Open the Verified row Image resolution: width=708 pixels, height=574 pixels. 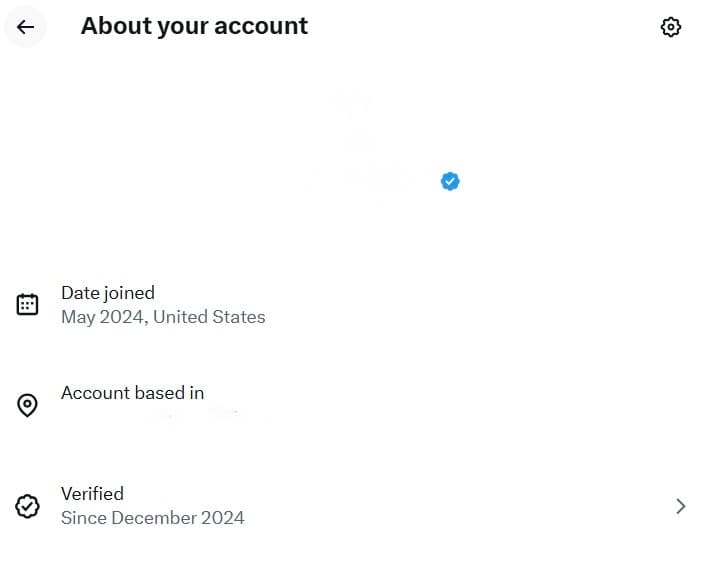tap(354, 506)
